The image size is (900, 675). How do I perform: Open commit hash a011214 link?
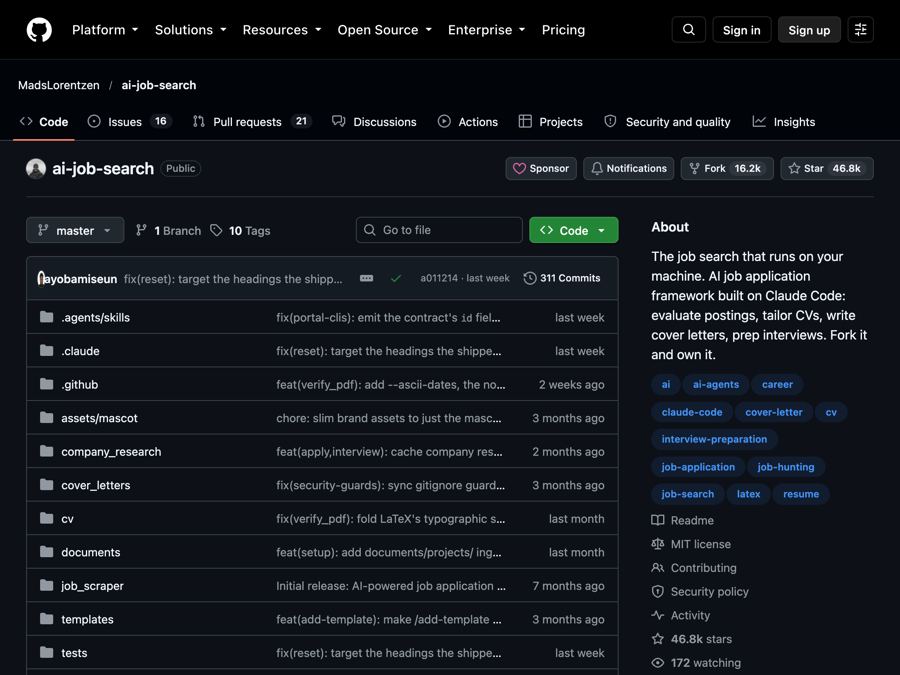(x=439, y=278)
